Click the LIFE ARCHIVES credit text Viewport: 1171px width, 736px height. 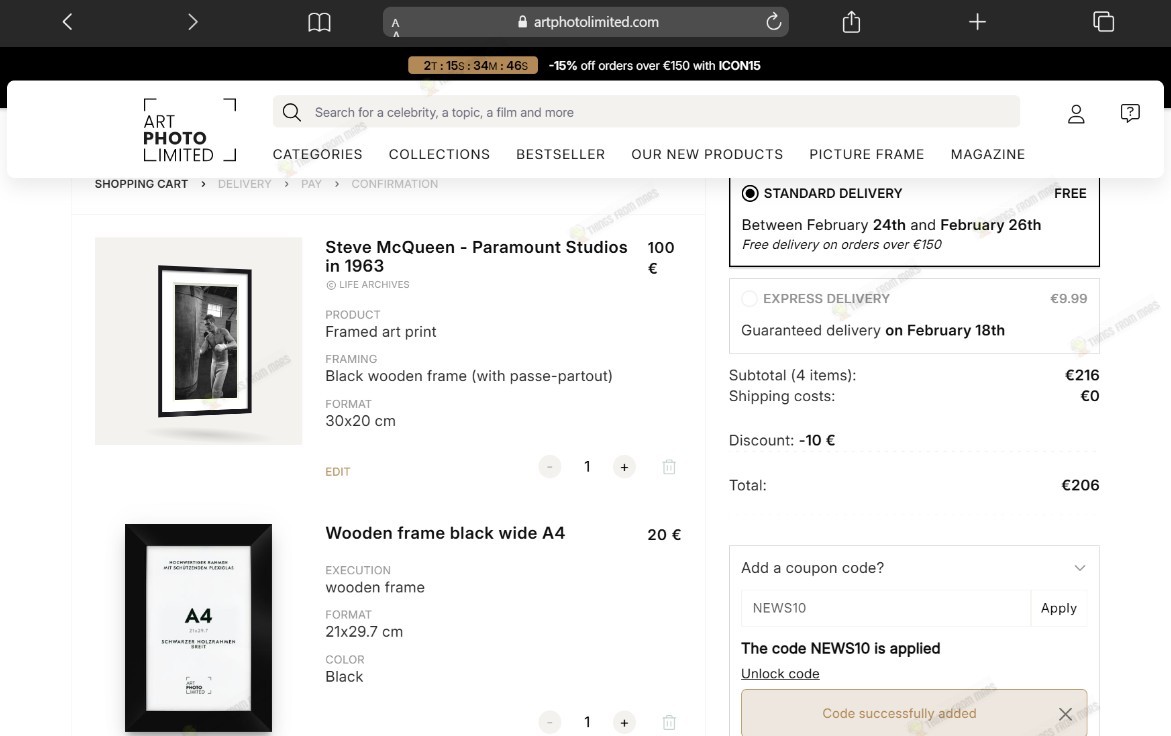click(x=367, y=285)
